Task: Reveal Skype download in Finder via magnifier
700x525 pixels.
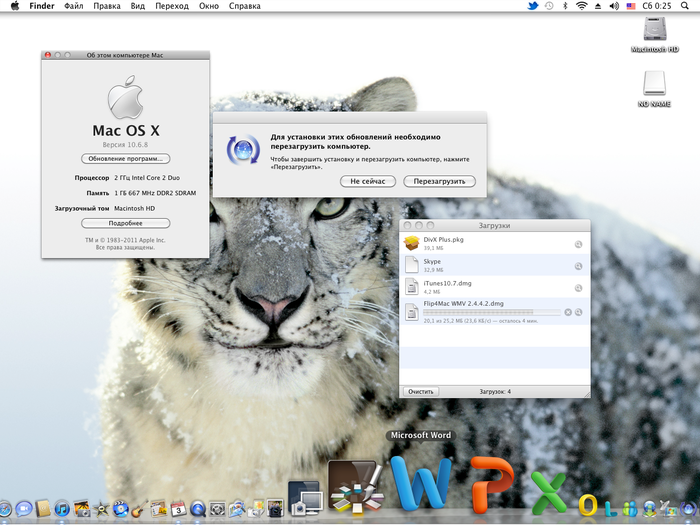Action: (x=578, y=266)
